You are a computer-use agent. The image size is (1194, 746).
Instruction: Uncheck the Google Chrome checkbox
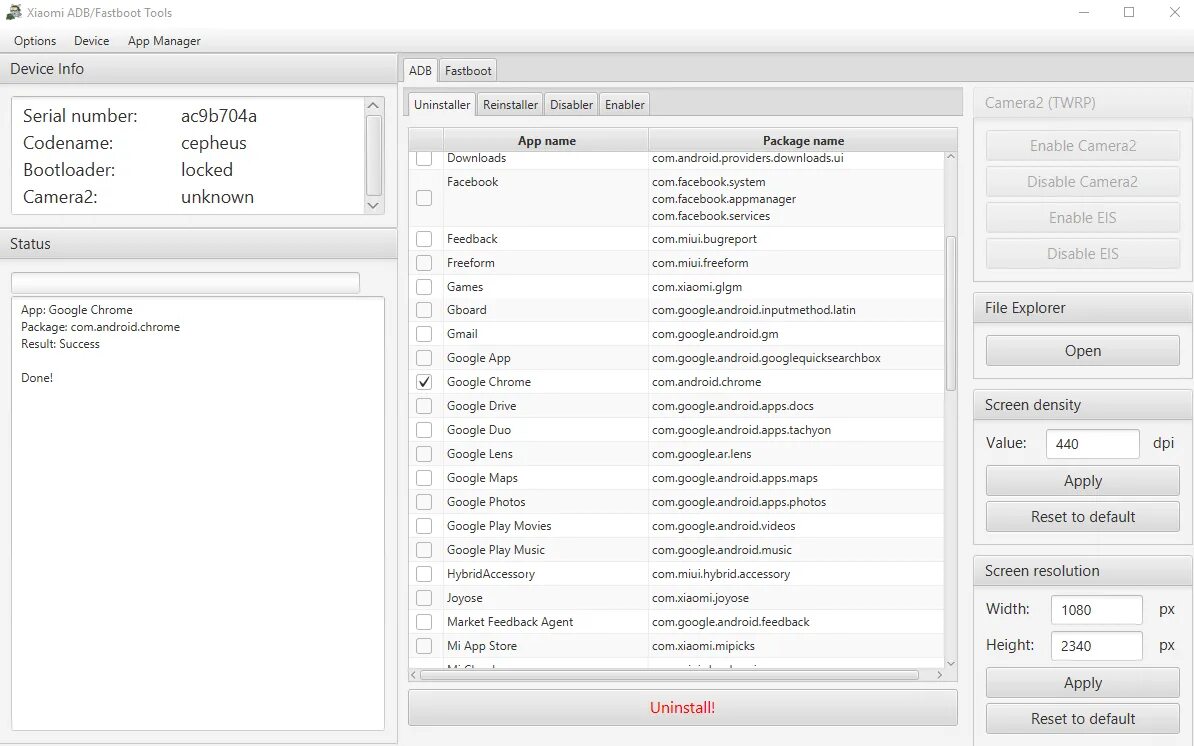424,382
